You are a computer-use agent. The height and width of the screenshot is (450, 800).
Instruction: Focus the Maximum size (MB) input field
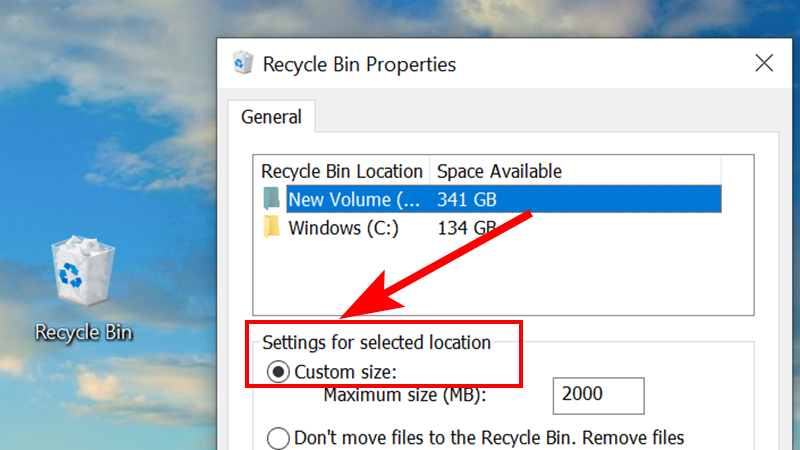(598, 395)
